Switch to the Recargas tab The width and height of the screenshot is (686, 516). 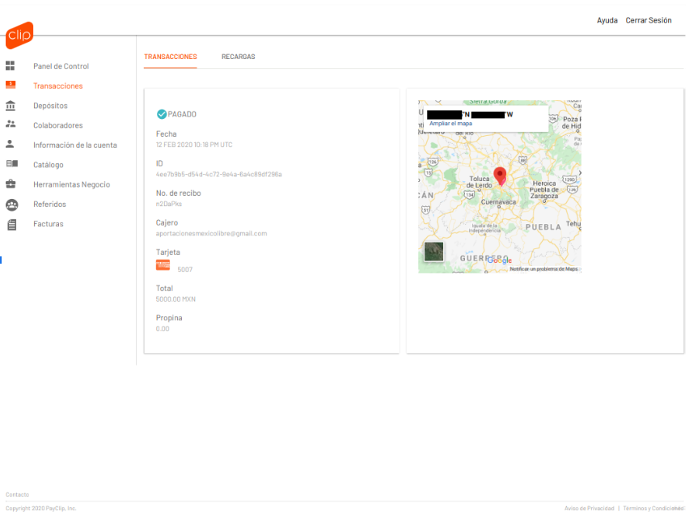(238, 57)
